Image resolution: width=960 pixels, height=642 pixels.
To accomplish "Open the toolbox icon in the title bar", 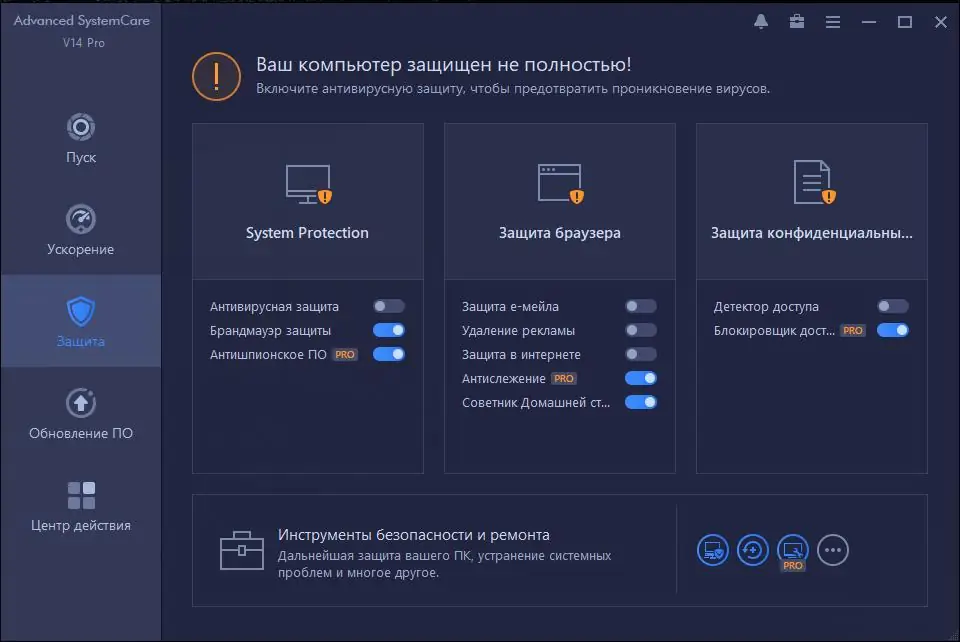I will (x=797, y=21).
